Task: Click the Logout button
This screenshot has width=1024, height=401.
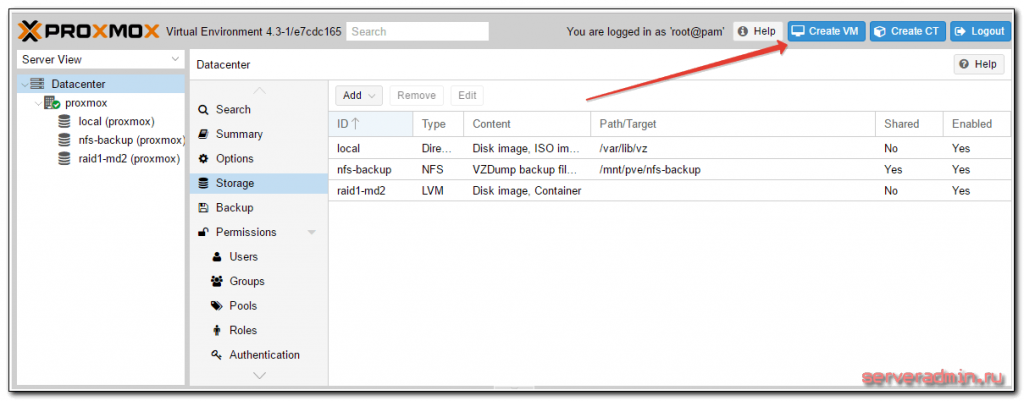Action: tap(979, 31)
